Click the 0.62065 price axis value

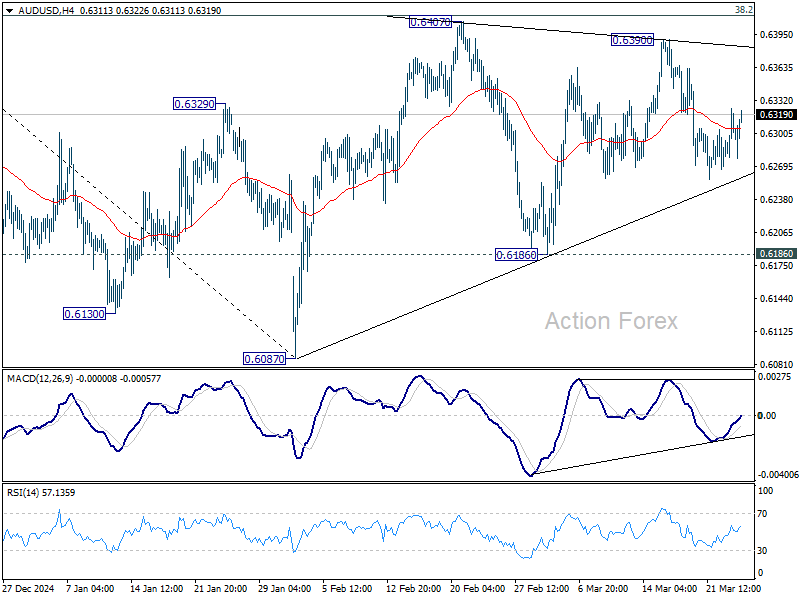point(777,233)
